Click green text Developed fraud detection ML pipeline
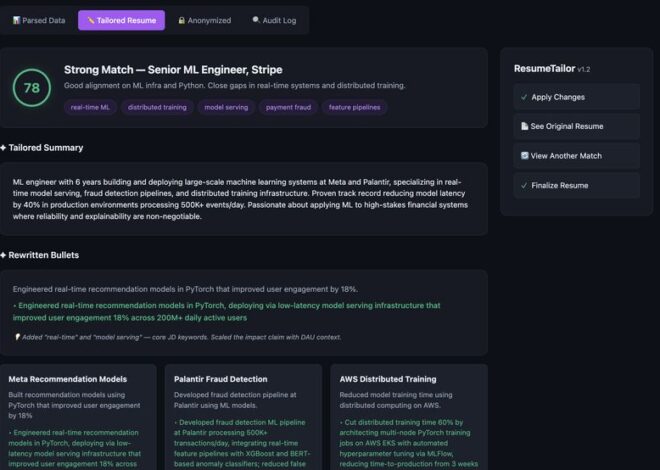The height and width of the screenshot is (470, 660). (x=242, y=443)
